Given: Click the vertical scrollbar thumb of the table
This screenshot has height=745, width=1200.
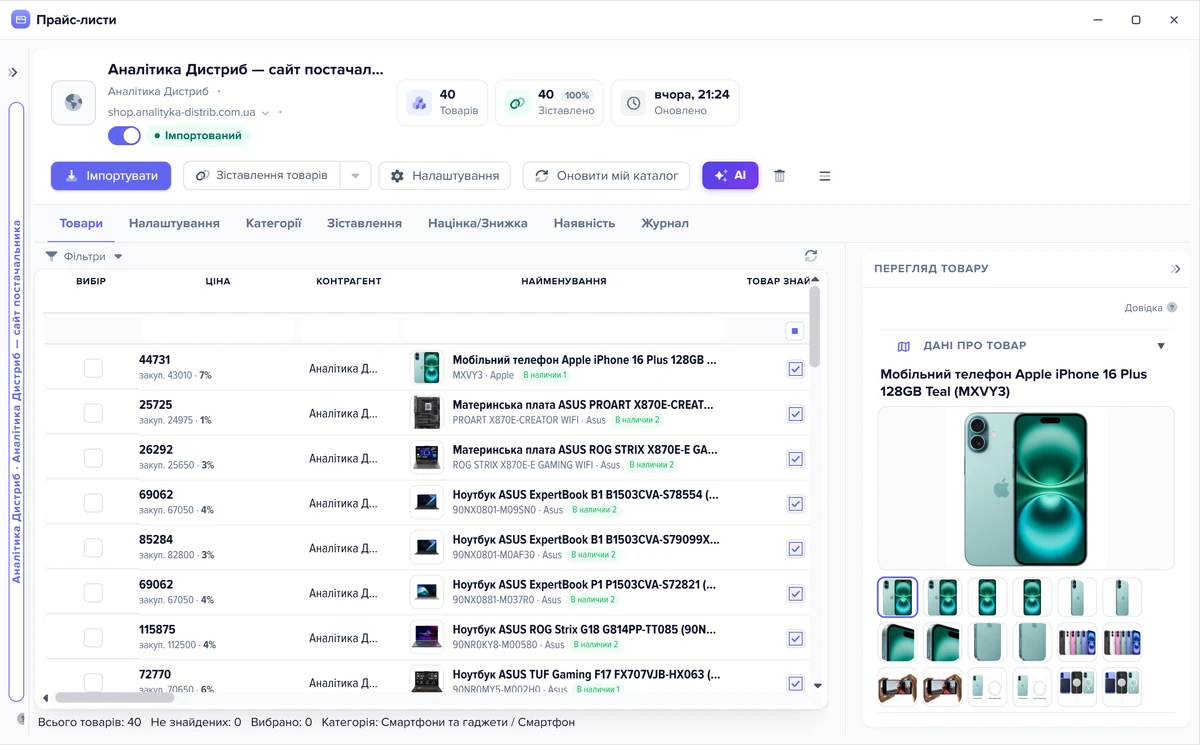Looking at the screenshot, I should [815, 327].
